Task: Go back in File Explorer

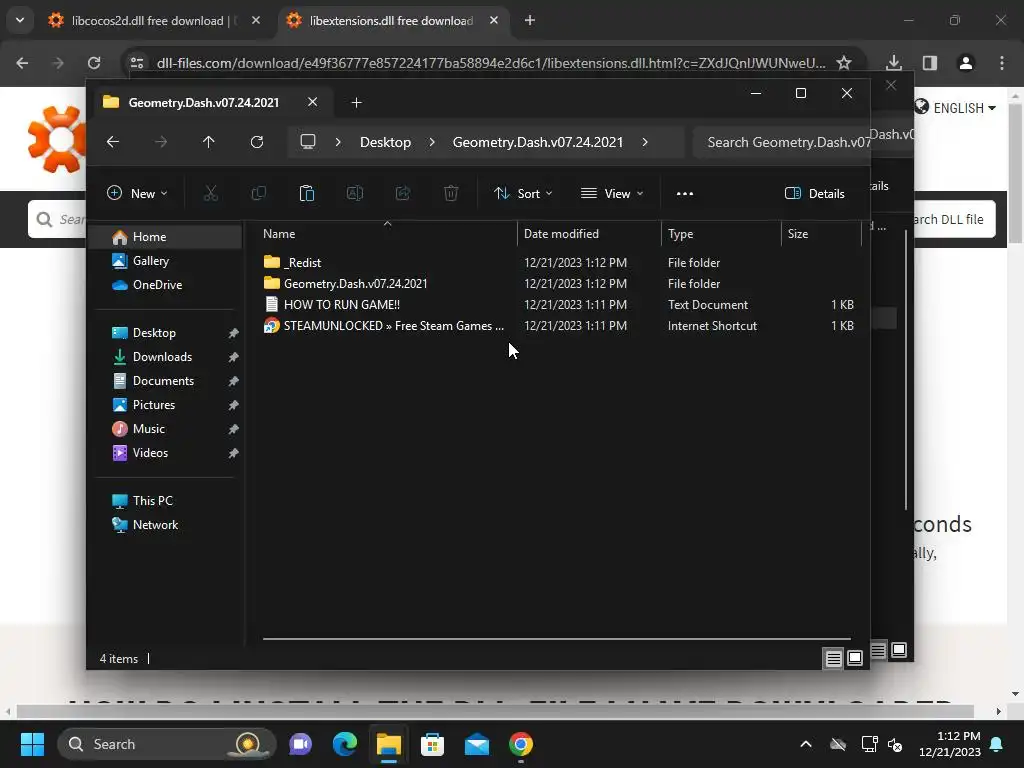Action: pos(113,142)
